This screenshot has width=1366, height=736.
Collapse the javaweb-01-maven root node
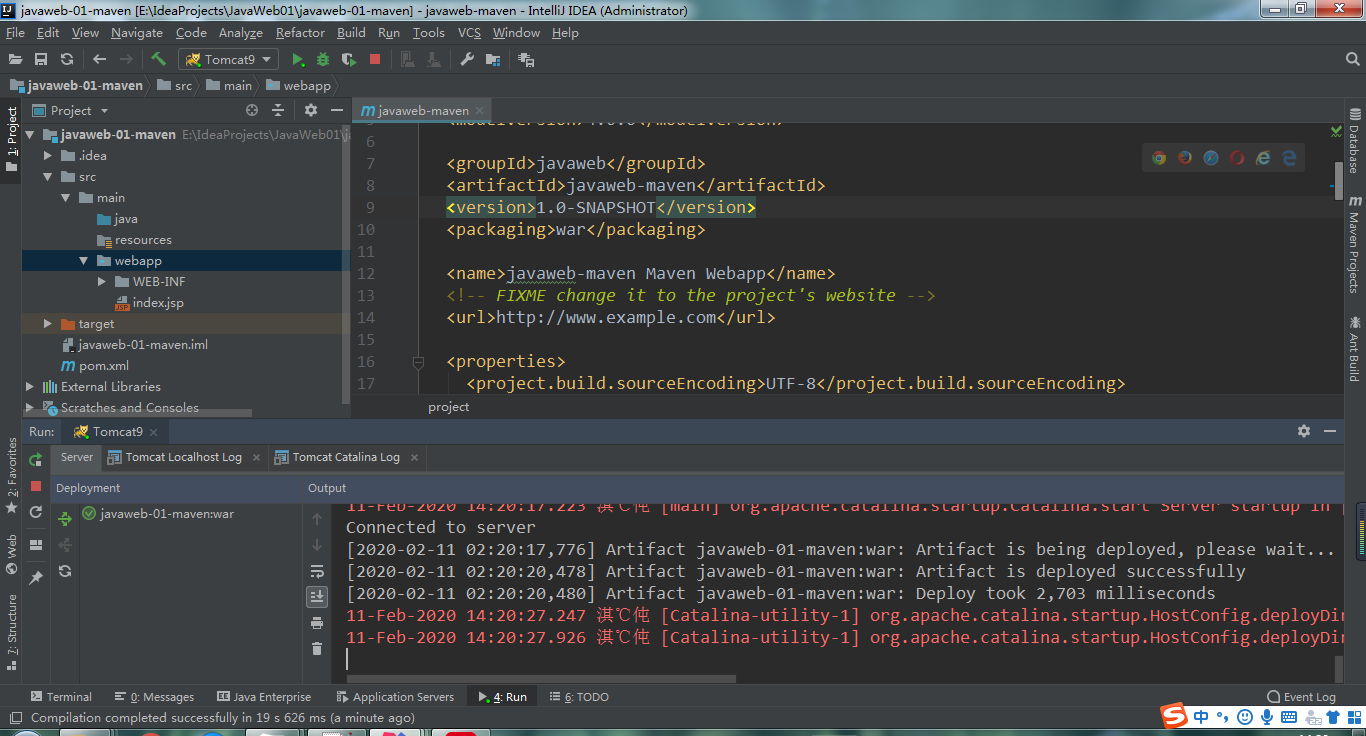point(30,135)
